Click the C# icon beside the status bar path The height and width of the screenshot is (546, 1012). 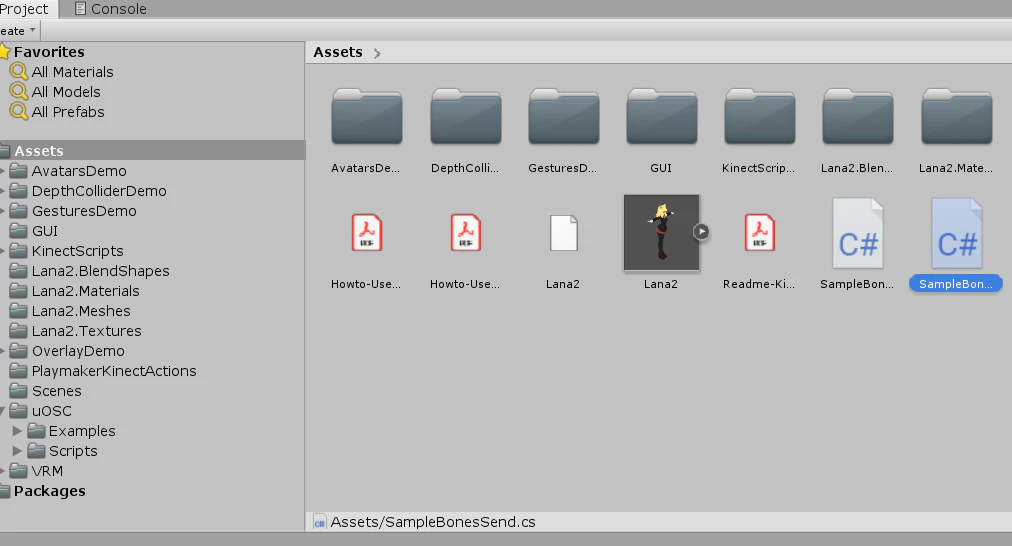tap(319, 522)
